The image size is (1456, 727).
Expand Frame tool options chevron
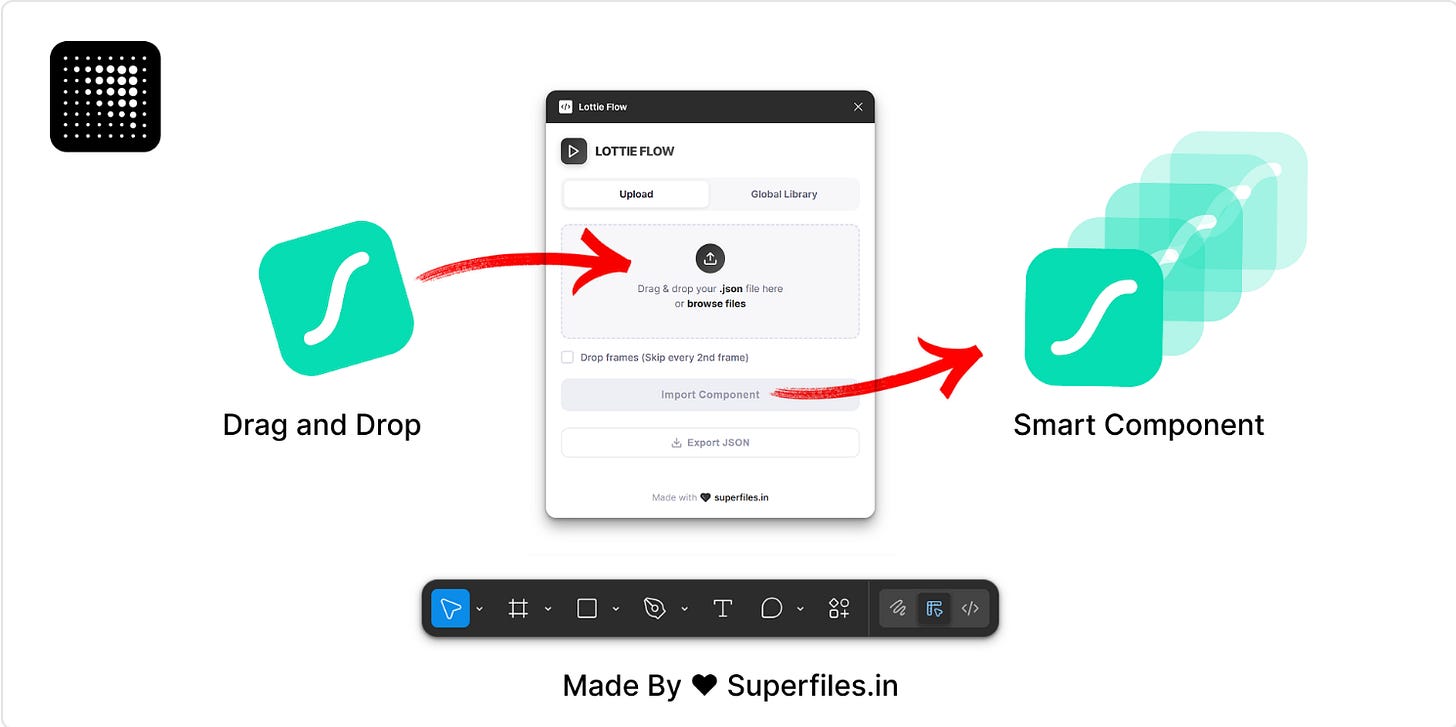[548, 608]
